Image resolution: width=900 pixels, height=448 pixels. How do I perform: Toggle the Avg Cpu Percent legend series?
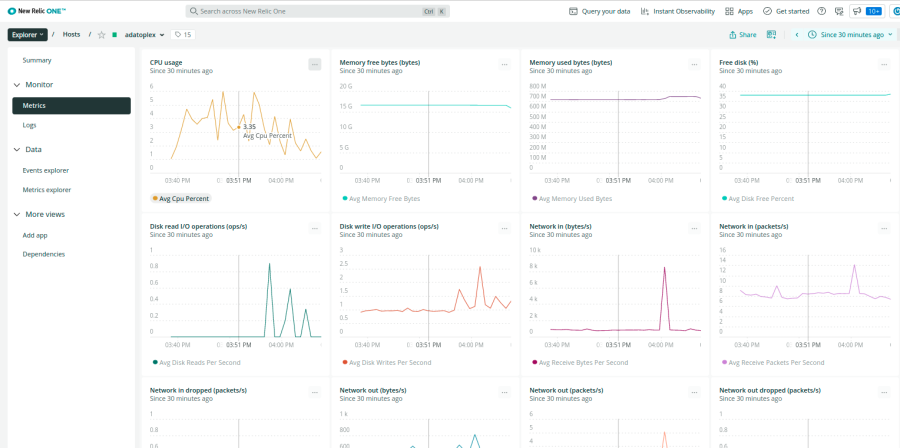pos(180,198)
